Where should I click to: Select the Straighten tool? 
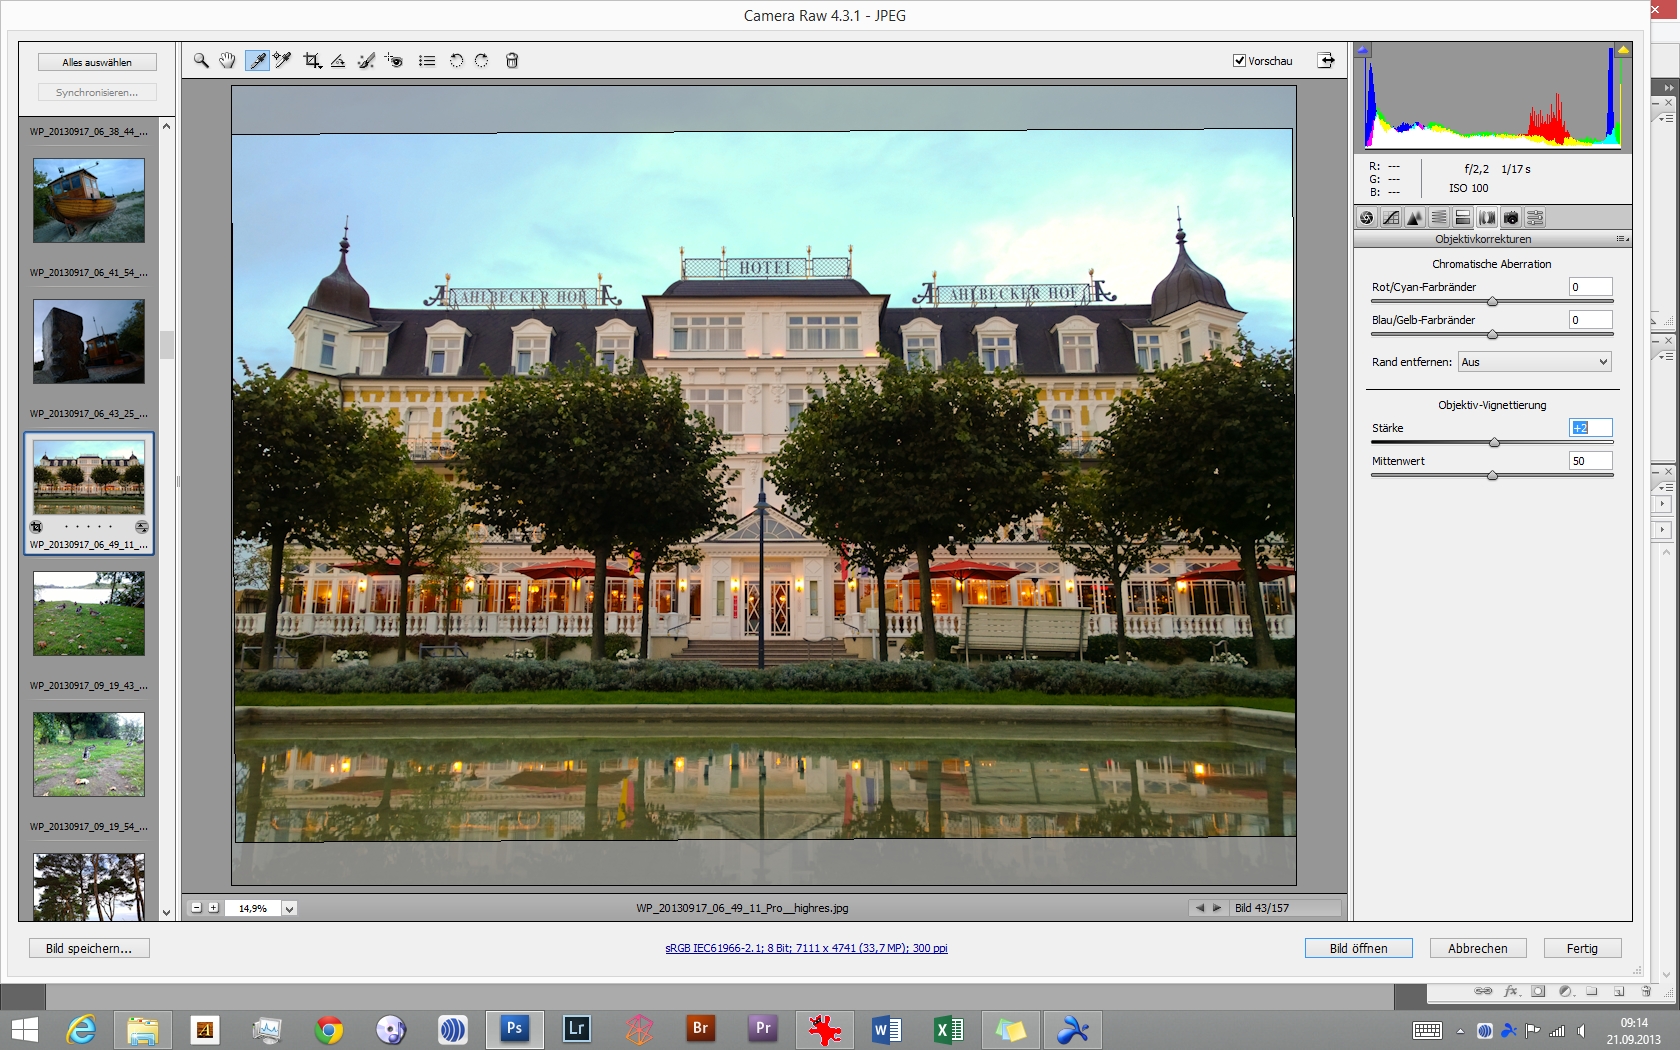tap(338, 61)
